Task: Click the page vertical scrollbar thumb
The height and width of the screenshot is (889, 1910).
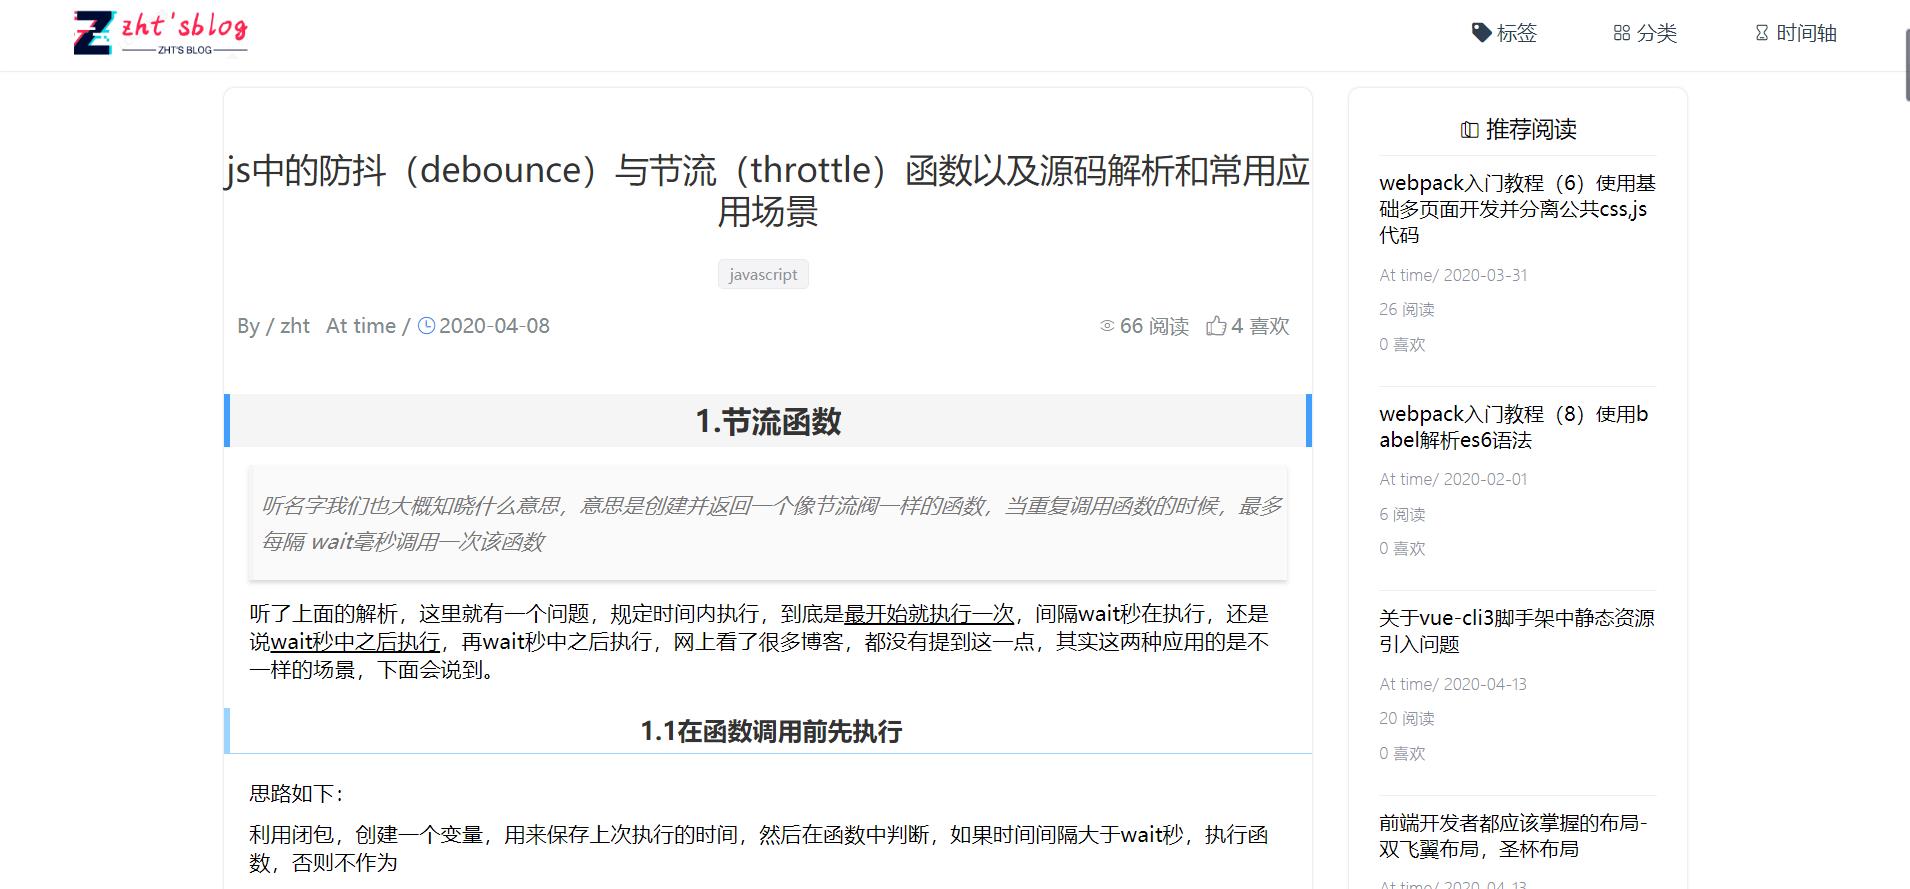Action: click(1906, 65)
